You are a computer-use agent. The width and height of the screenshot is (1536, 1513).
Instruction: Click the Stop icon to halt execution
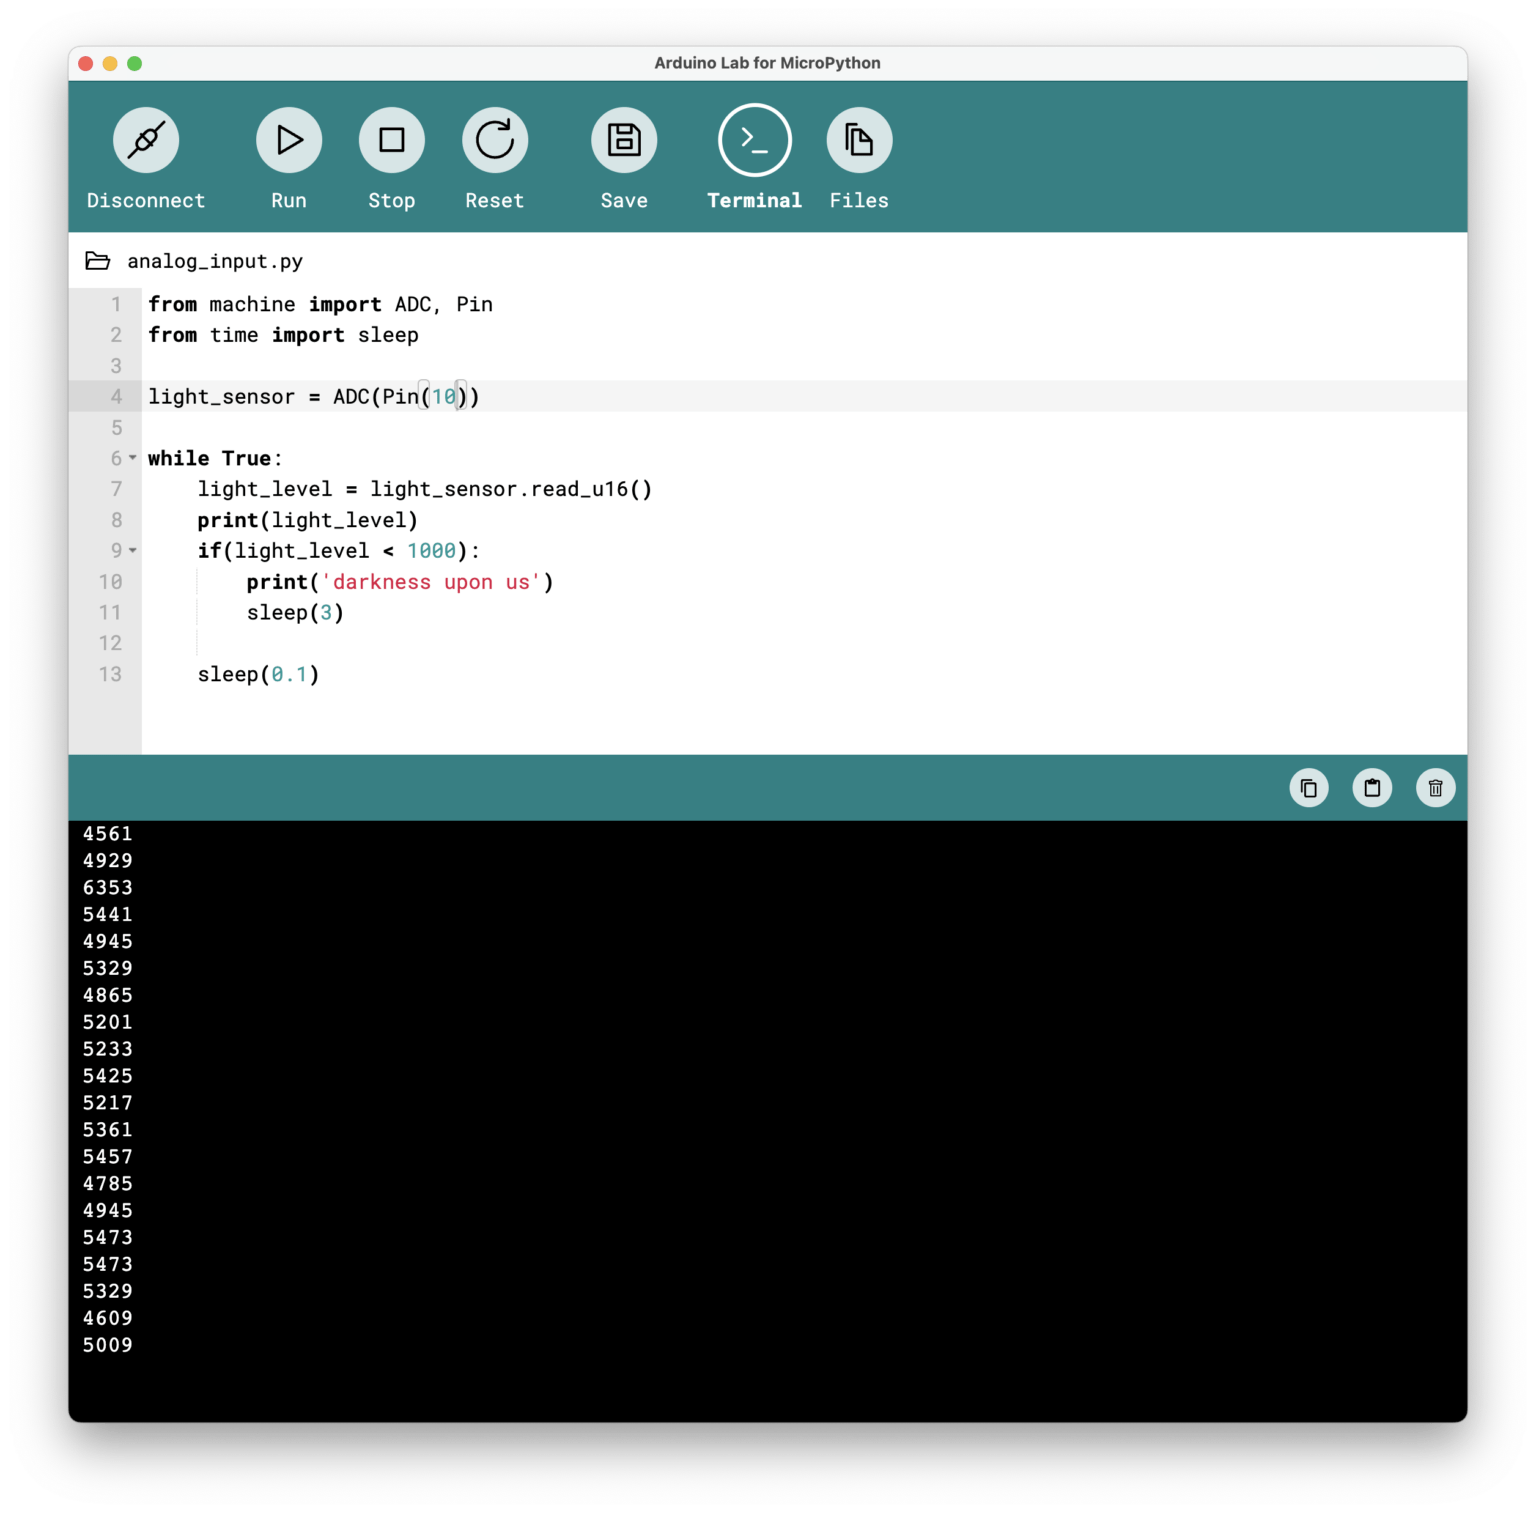(x=391, y=139)
